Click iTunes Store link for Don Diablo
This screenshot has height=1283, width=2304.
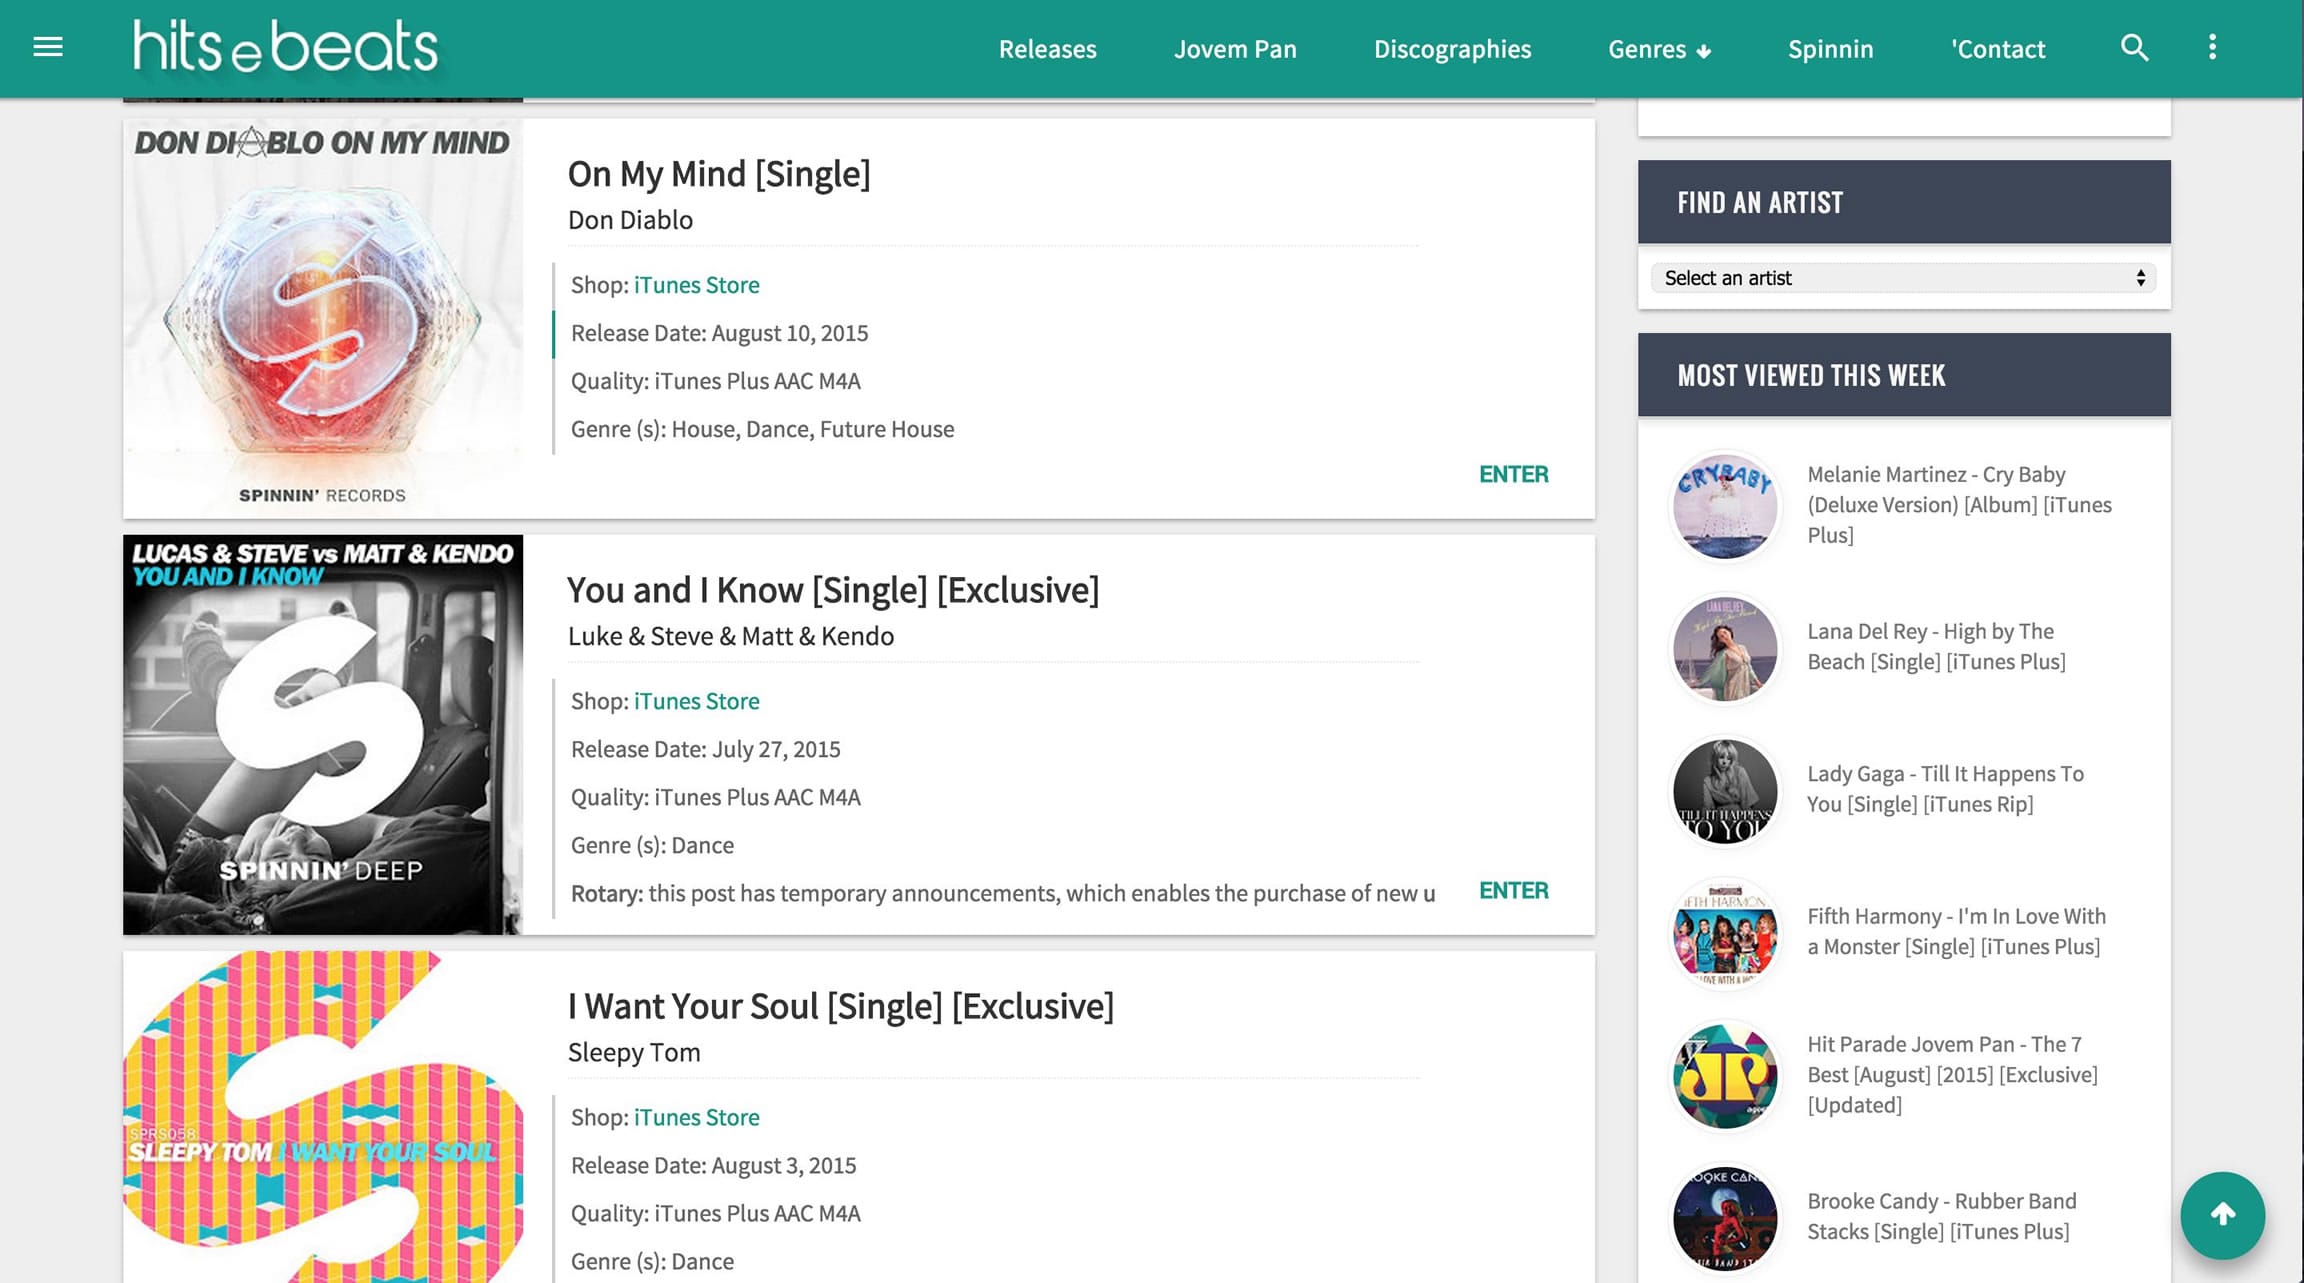coord(696,284)
